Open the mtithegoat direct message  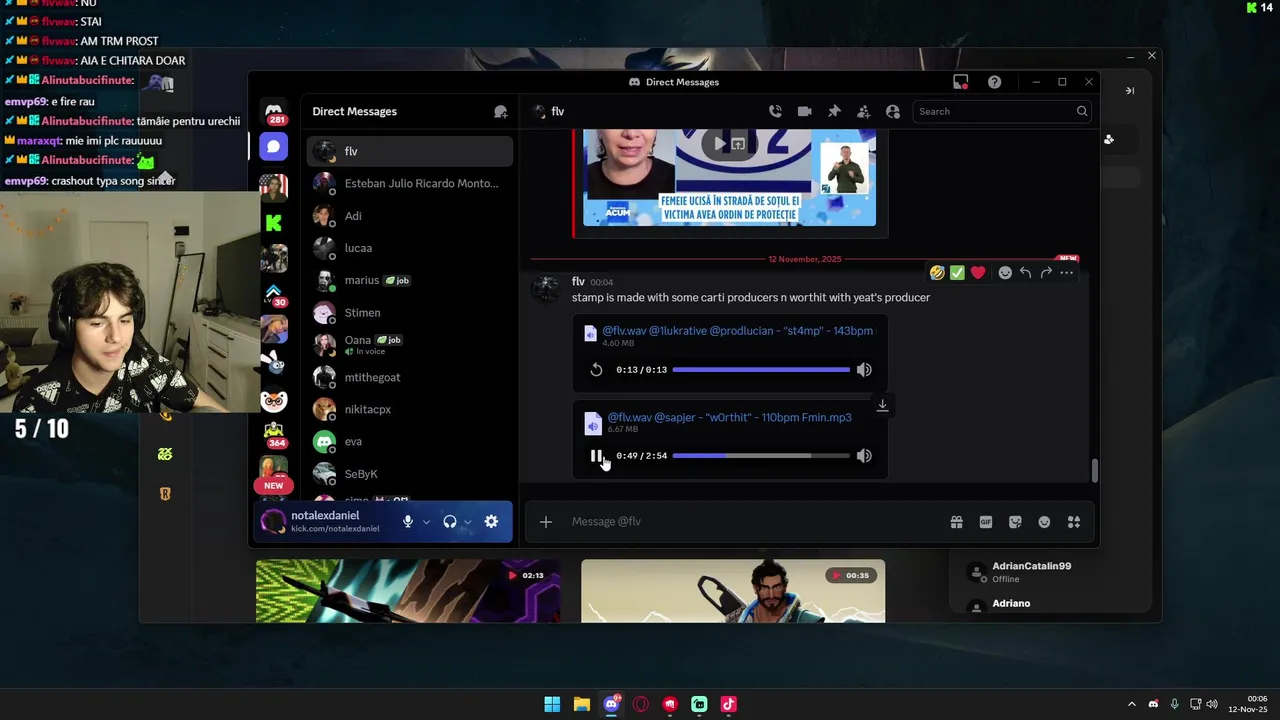[x=410, y=377]
